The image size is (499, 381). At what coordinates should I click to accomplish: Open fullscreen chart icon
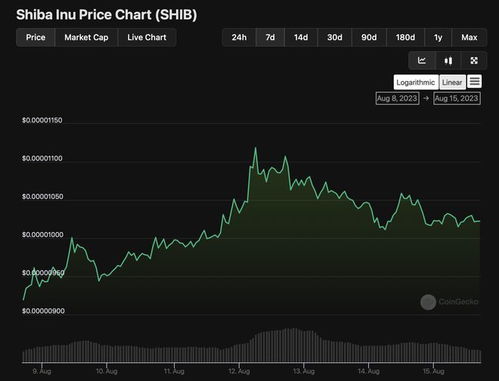[x=474, y=61]
